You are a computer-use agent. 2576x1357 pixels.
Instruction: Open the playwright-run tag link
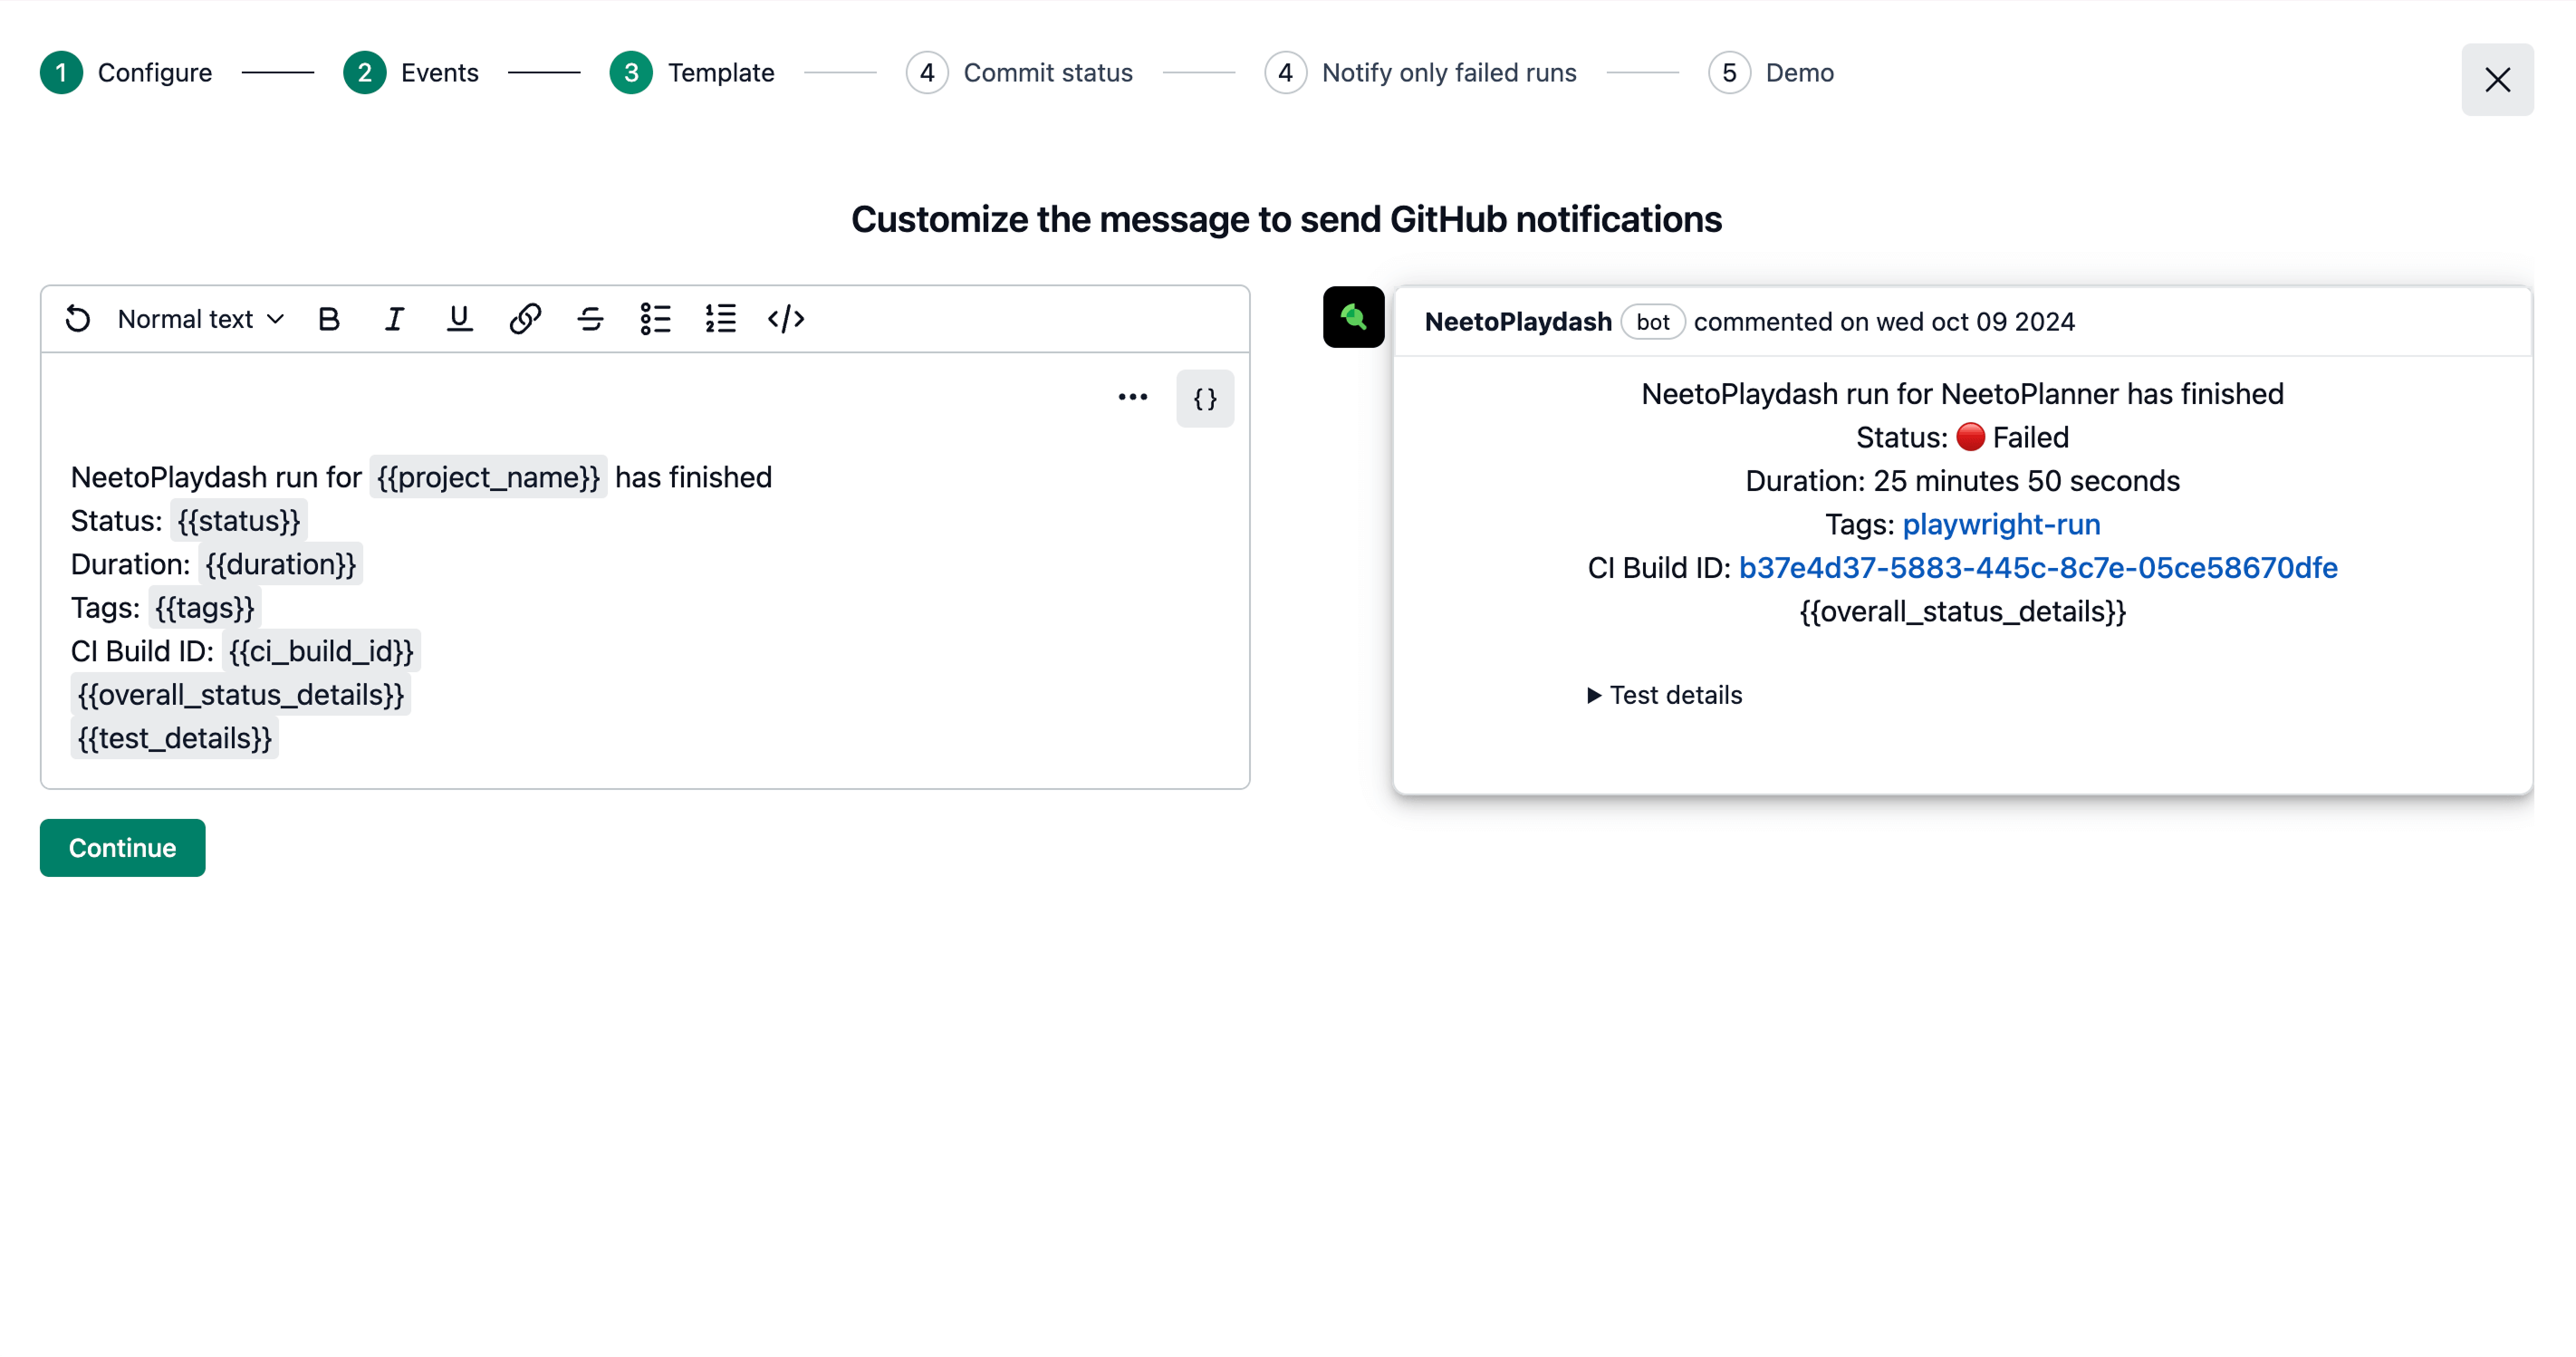tap(2001, 524)
